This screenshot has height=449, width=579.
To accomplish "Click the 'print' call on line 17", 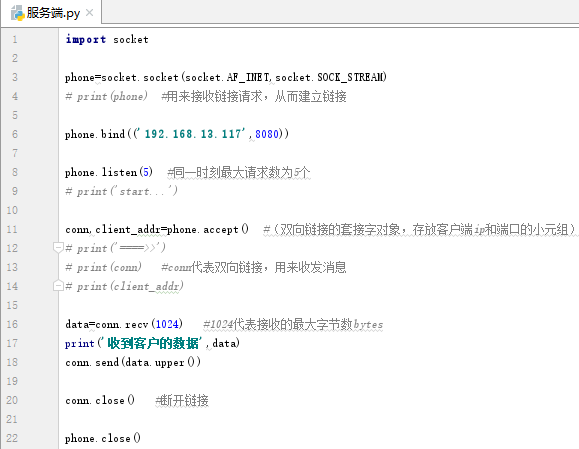I will tap(80, 343).
